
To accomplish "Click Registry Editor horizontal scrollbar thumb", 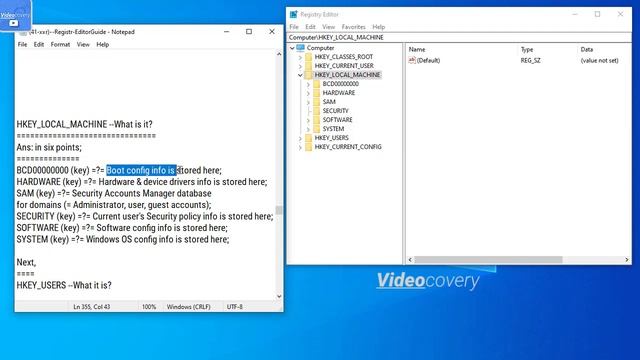I will [x=488, y=260].
